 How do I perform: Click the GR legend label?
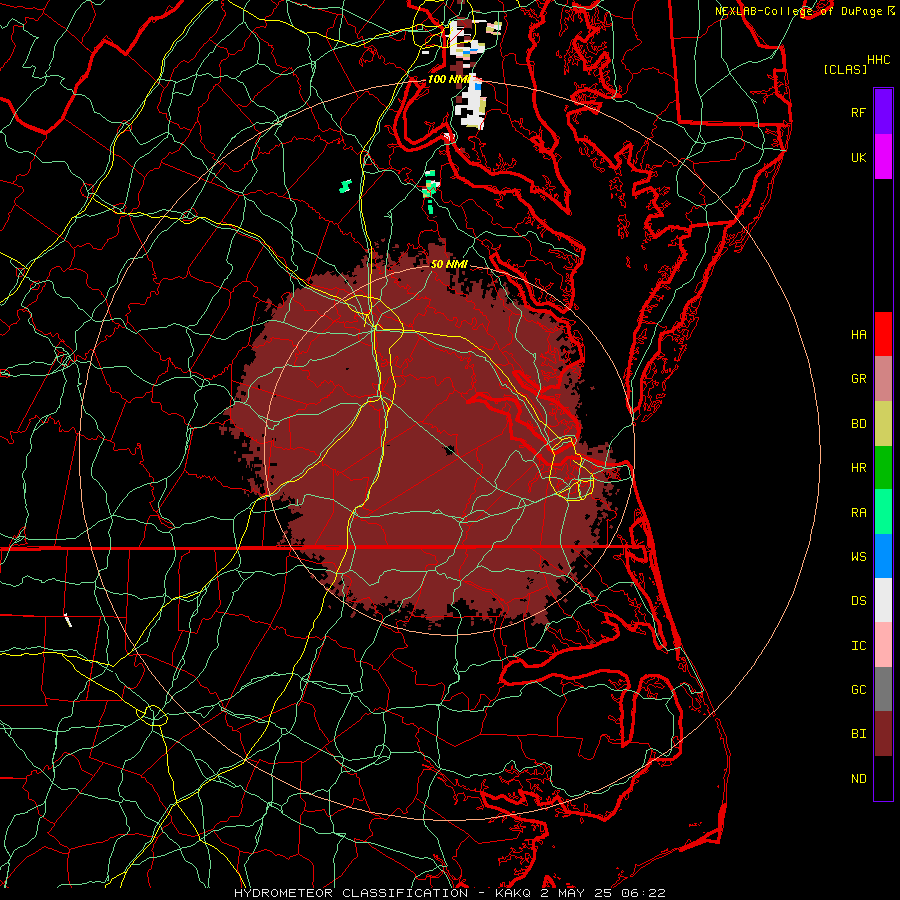[x=858, y=379]
